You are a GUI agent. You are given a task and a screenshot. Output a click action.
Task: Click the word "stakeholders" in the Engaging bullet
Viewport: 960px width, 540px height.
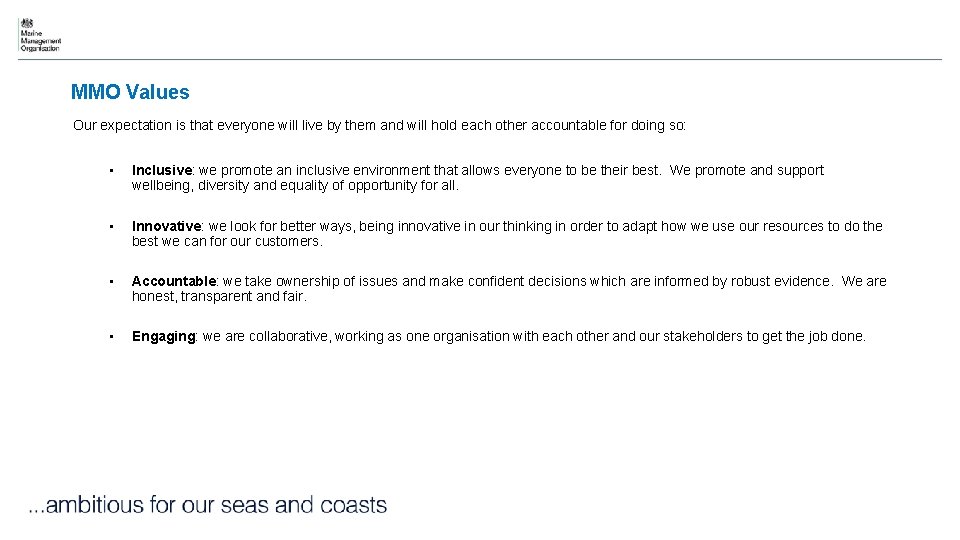pyautogui.click(x=703, y=337)
